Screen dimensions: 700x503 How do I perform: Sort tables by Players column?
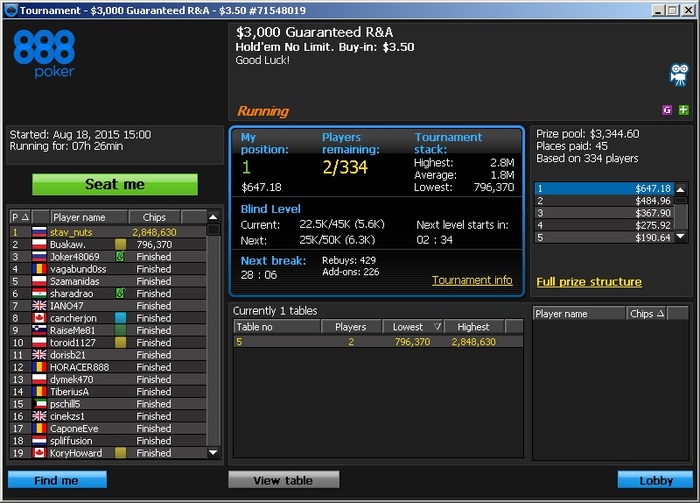351,327
